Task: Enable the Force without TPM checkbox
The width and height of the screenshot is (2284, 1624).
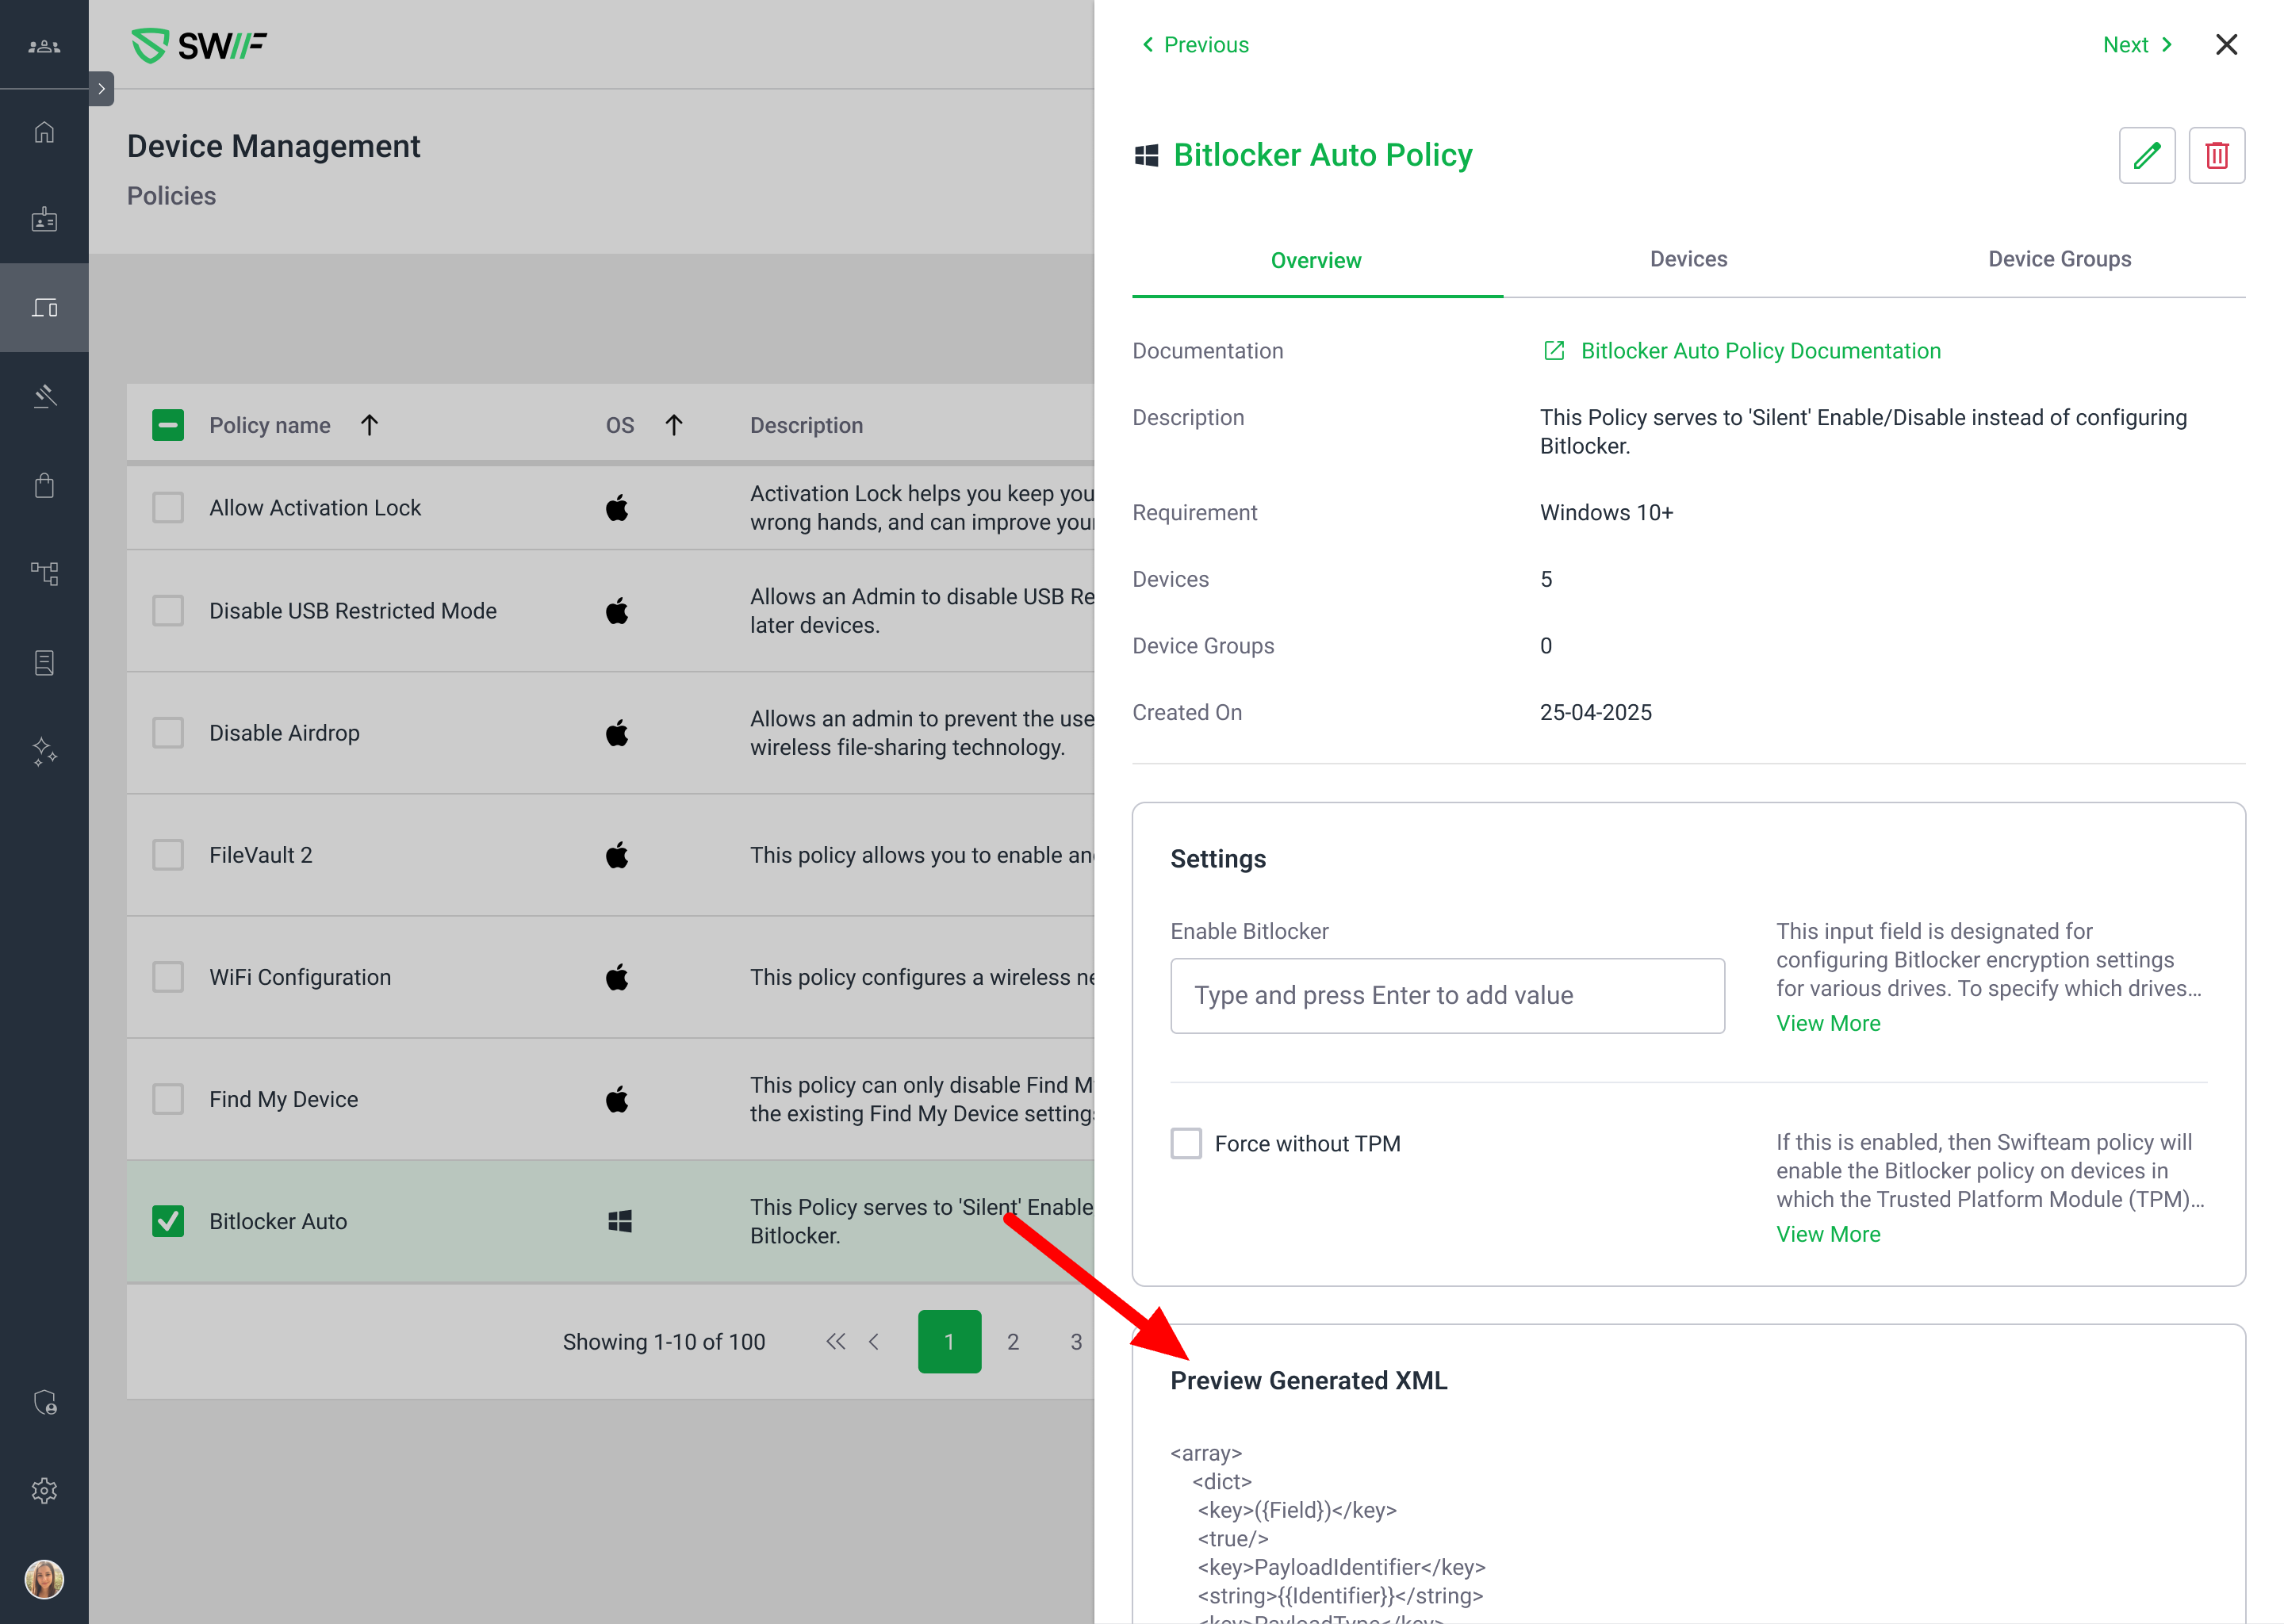Action: [x=1186, y=1143]
